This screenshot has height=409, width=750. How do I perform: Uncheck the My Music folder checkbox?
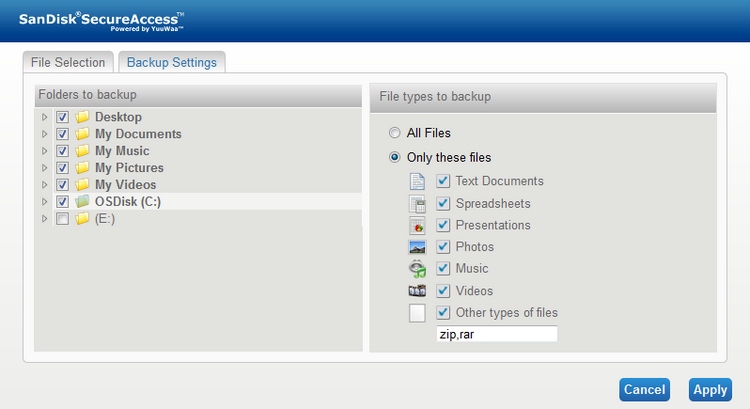(x=62, y=151)
